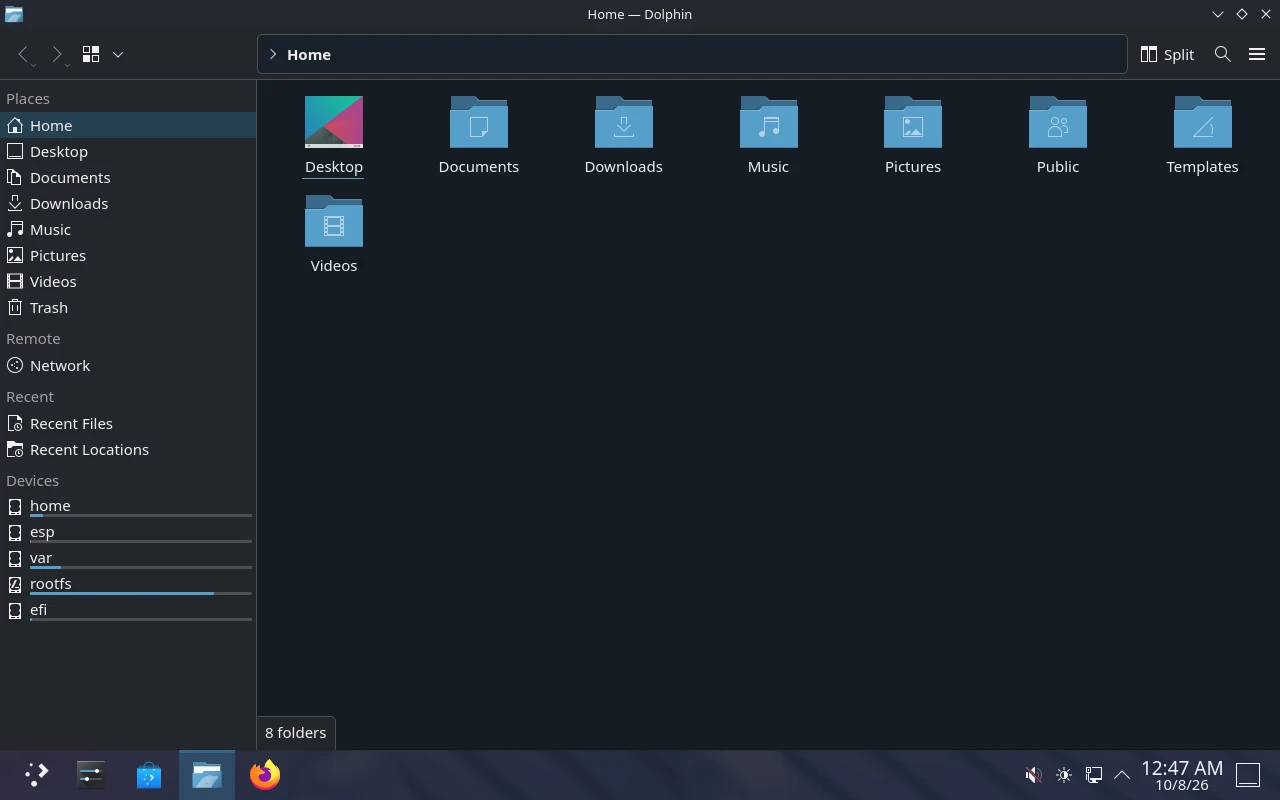1280x800 pixels.
Task: Open the view mode dropdown arrow
Action: pos(118,54)
